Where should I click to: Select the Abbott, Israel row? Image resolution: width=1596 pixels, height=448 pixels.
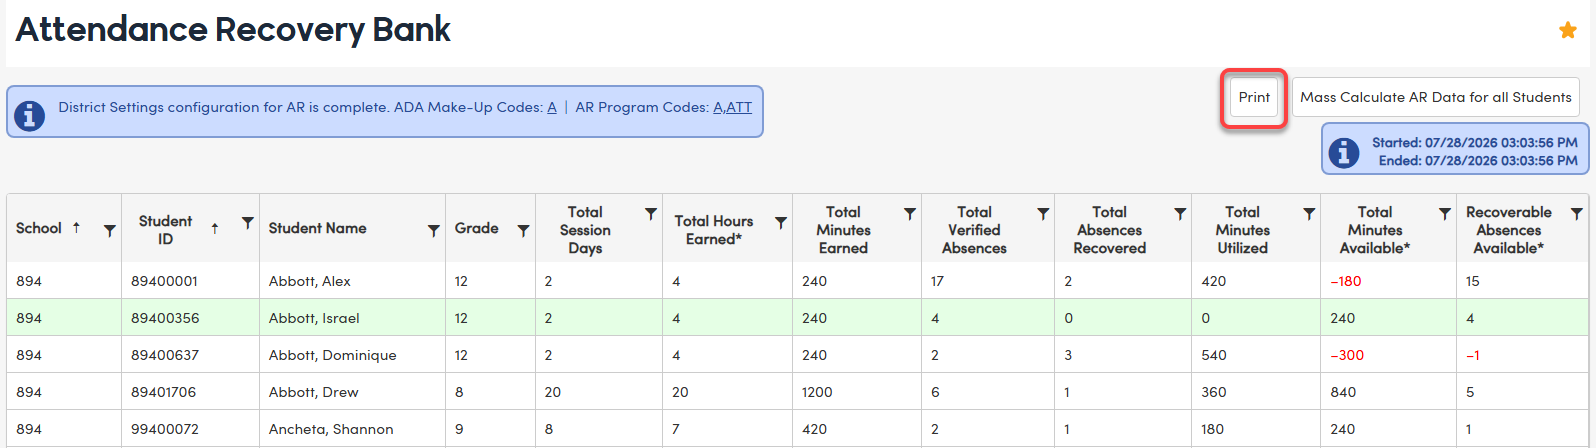(798, 318)
